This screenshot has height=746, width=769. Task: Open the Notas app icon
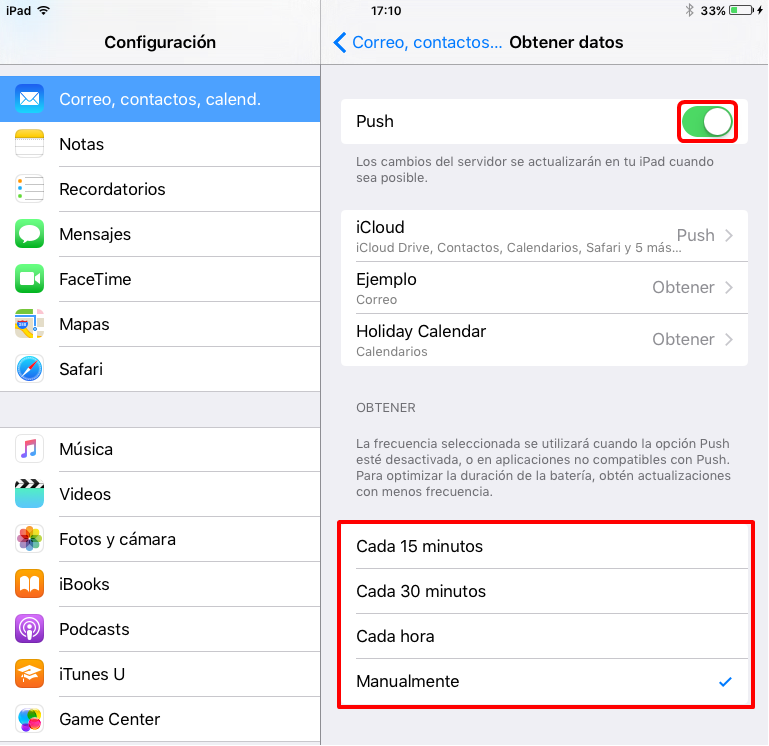coord(29,144)
